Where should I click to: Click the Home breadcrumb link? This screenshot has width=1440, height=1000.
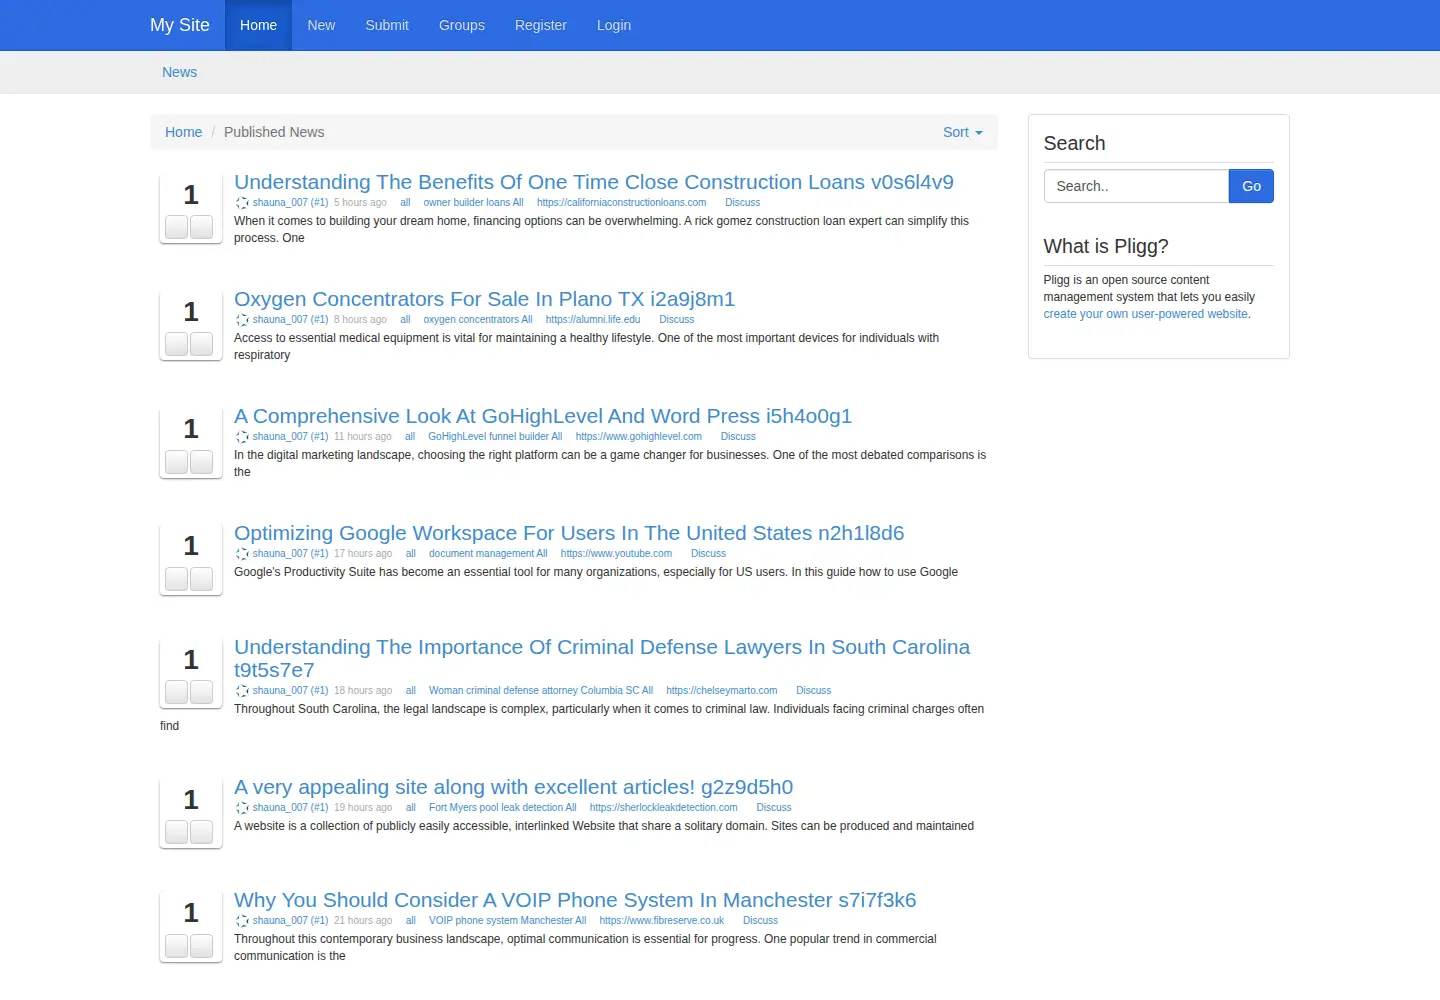183,132
